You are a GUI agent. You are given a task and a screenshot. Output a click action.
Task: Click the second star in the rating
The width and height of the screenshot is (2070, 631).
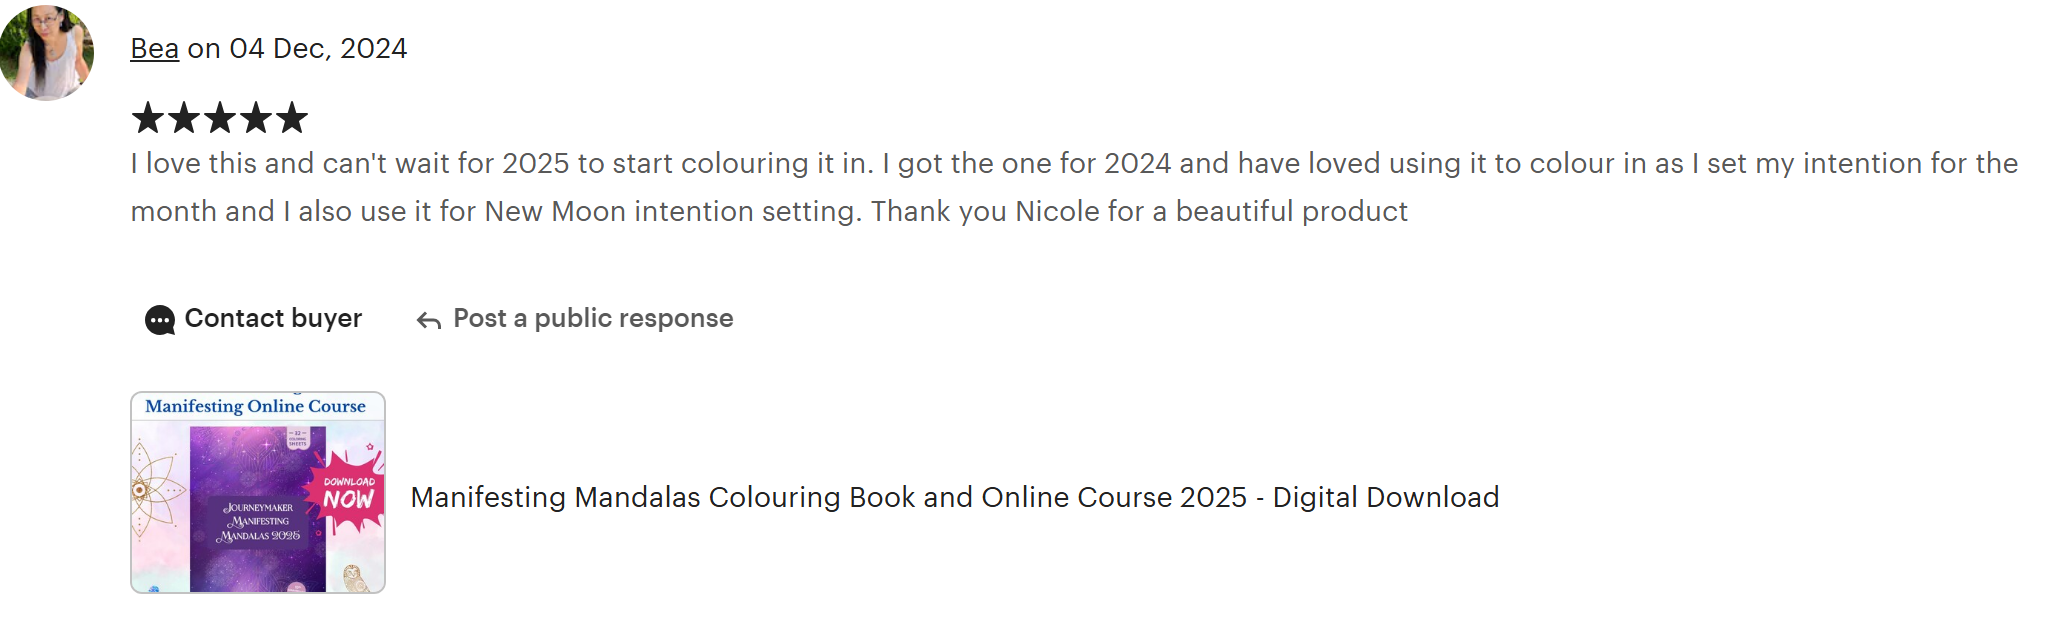point(184,118)
